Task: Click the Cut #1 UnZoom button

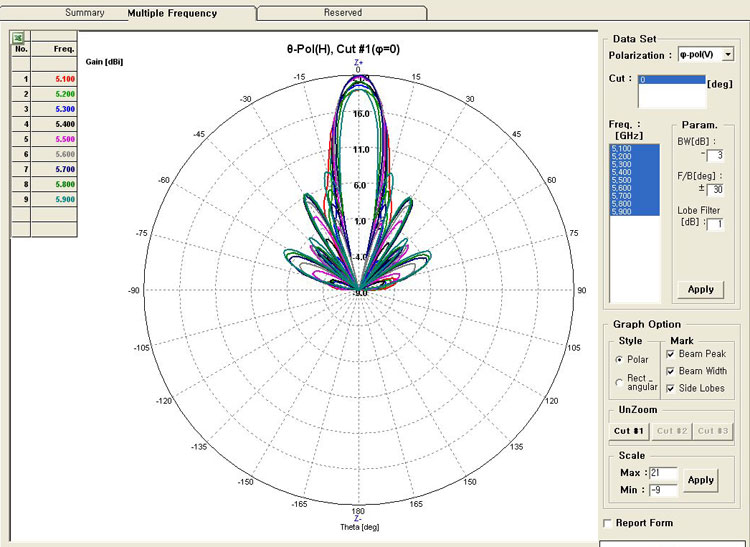Action: [x=629, y=431]
